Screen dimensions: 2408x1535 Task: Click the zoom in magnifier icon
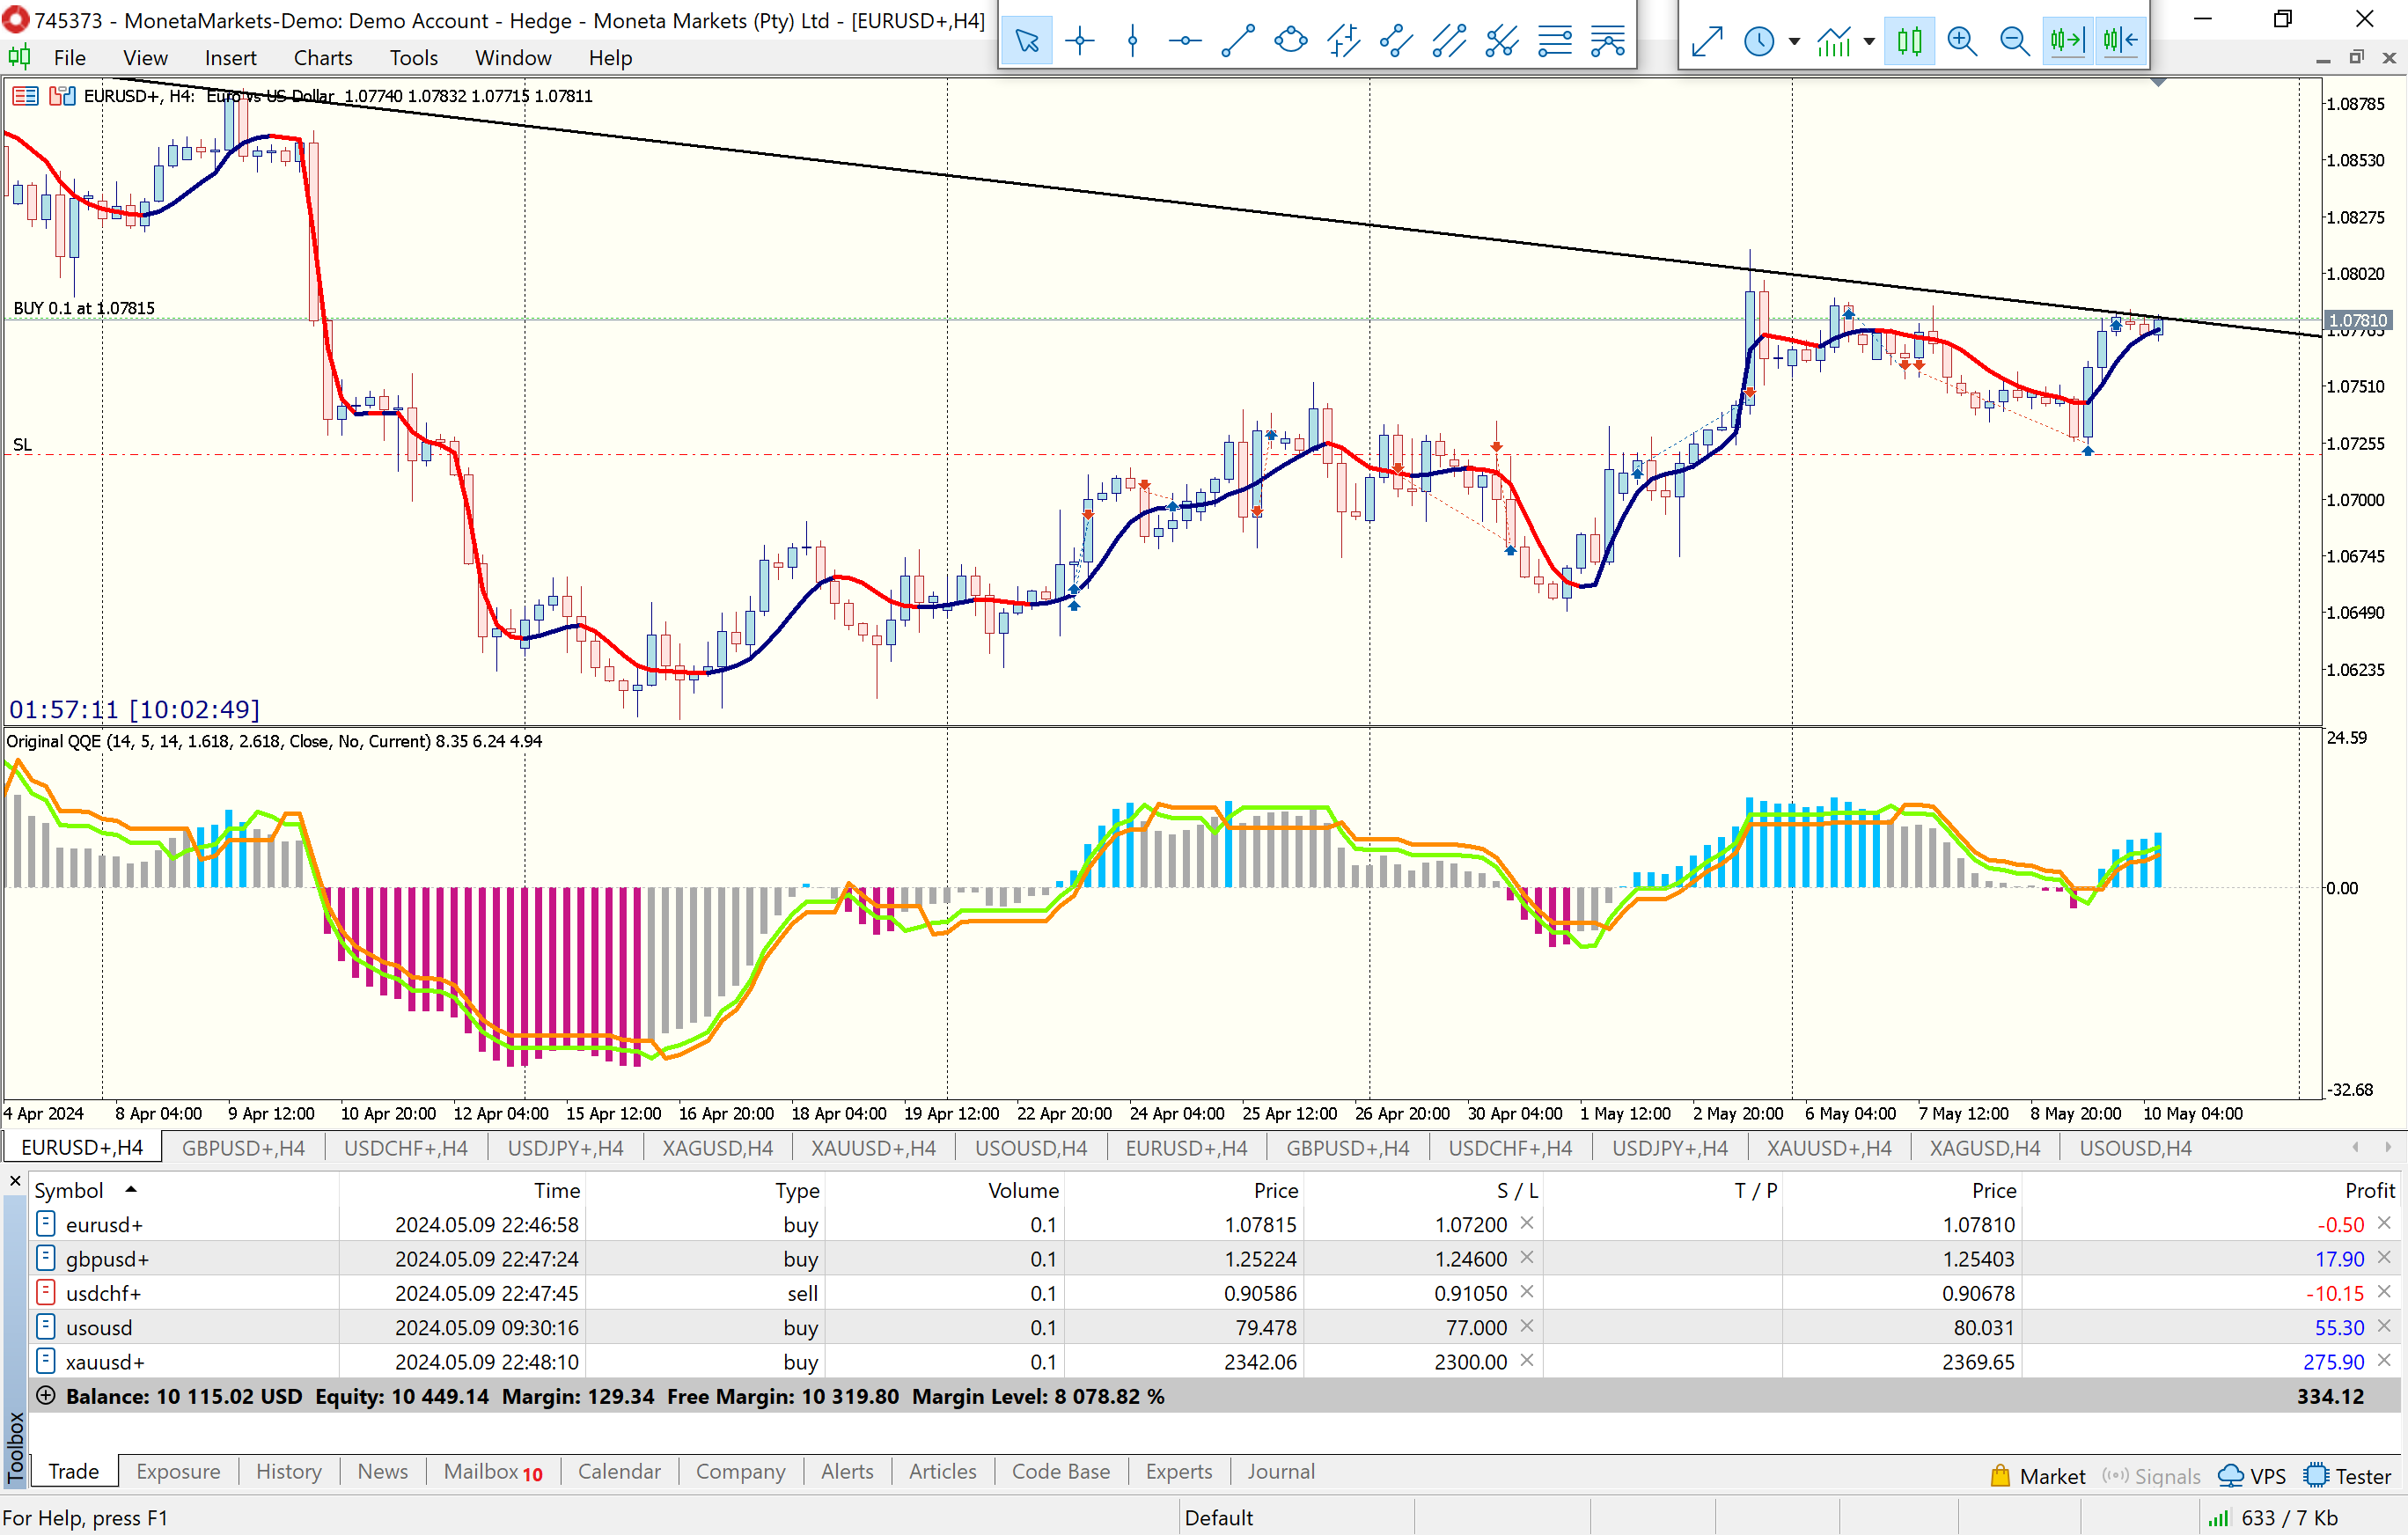[1962, 41]
